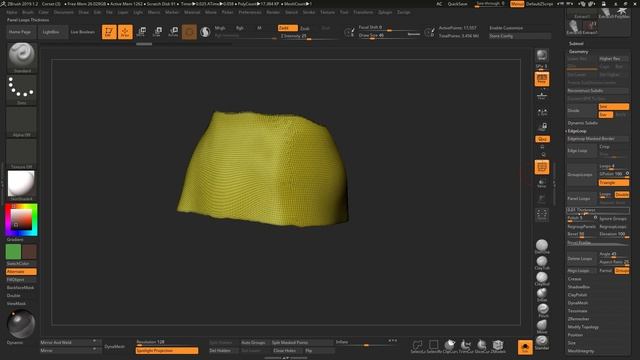Pick a color in the color picker square
The height and width of the screenshot is (360, 640).
(x=21, y=219)
